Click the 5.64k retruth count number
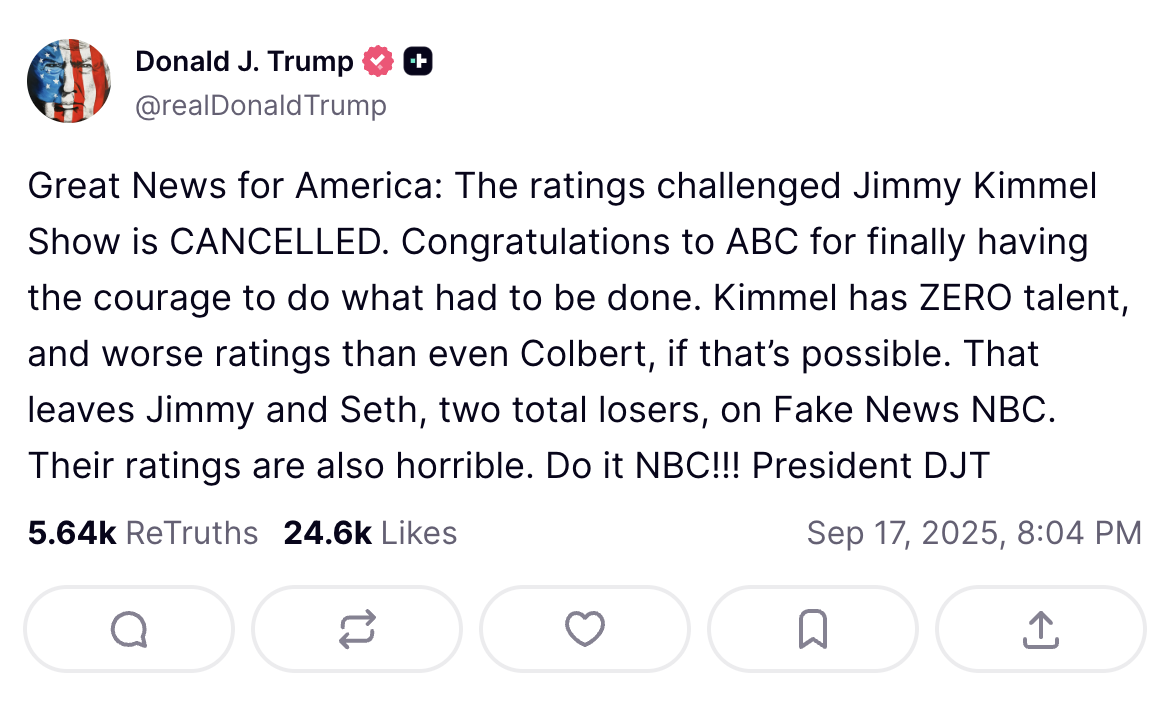Screen dimensions: 1170x728 coord(72,533)
